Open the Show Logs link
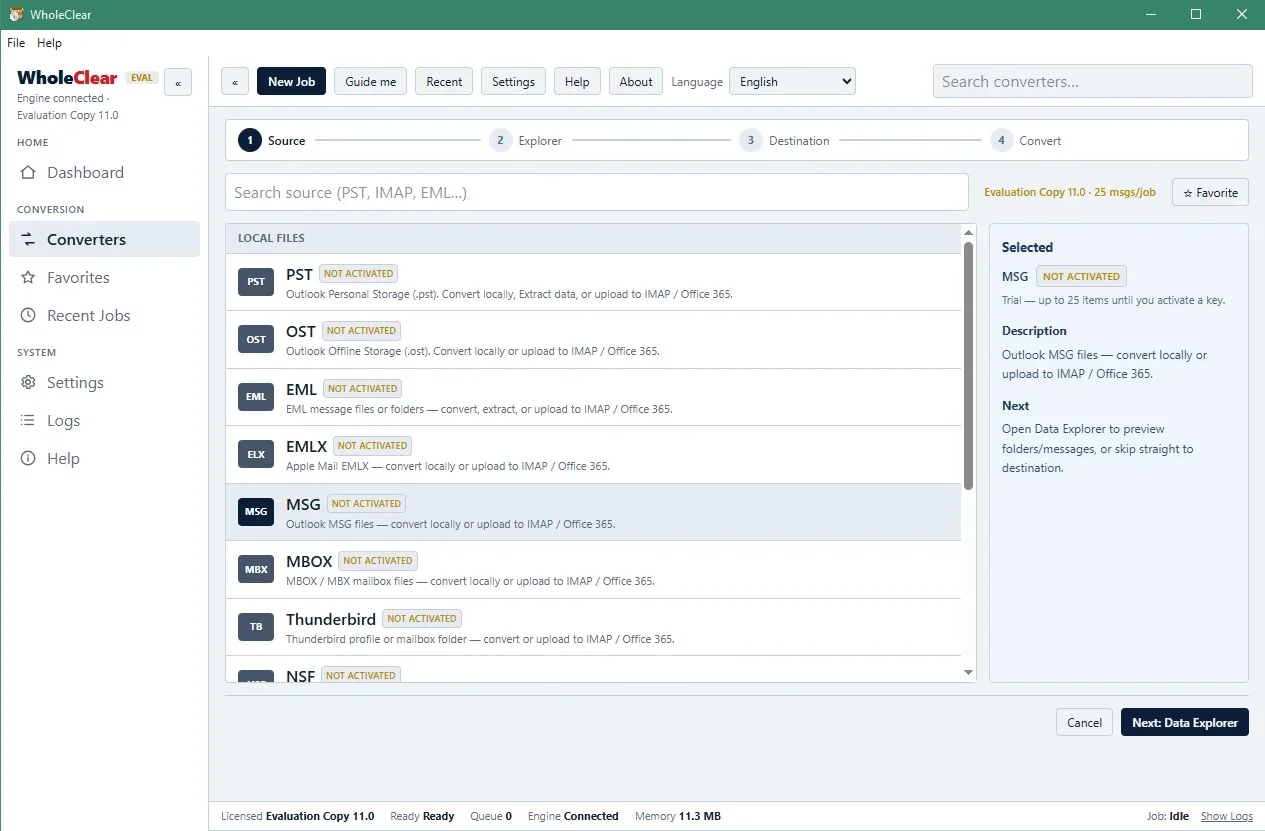The height and width of the screenshot is (831, 1265). [x=1226, y=816]
